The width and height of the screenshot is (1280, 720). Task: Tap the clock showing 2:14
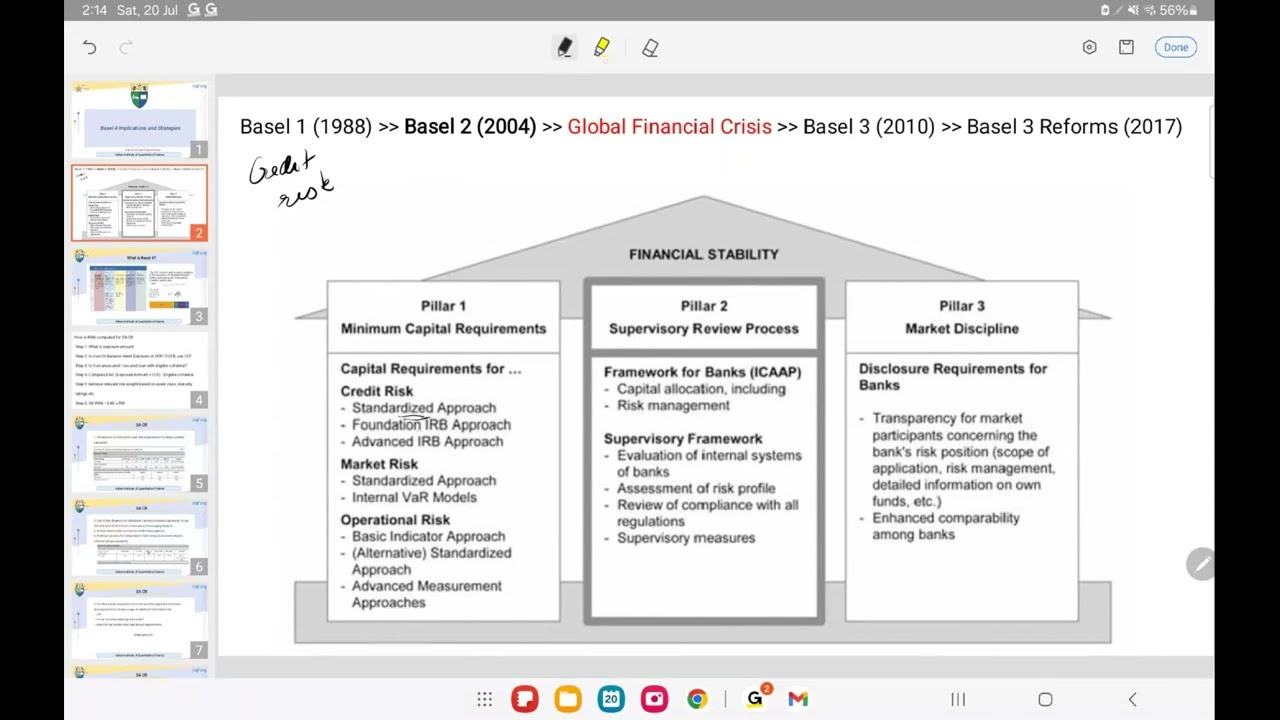click(94, 10)
